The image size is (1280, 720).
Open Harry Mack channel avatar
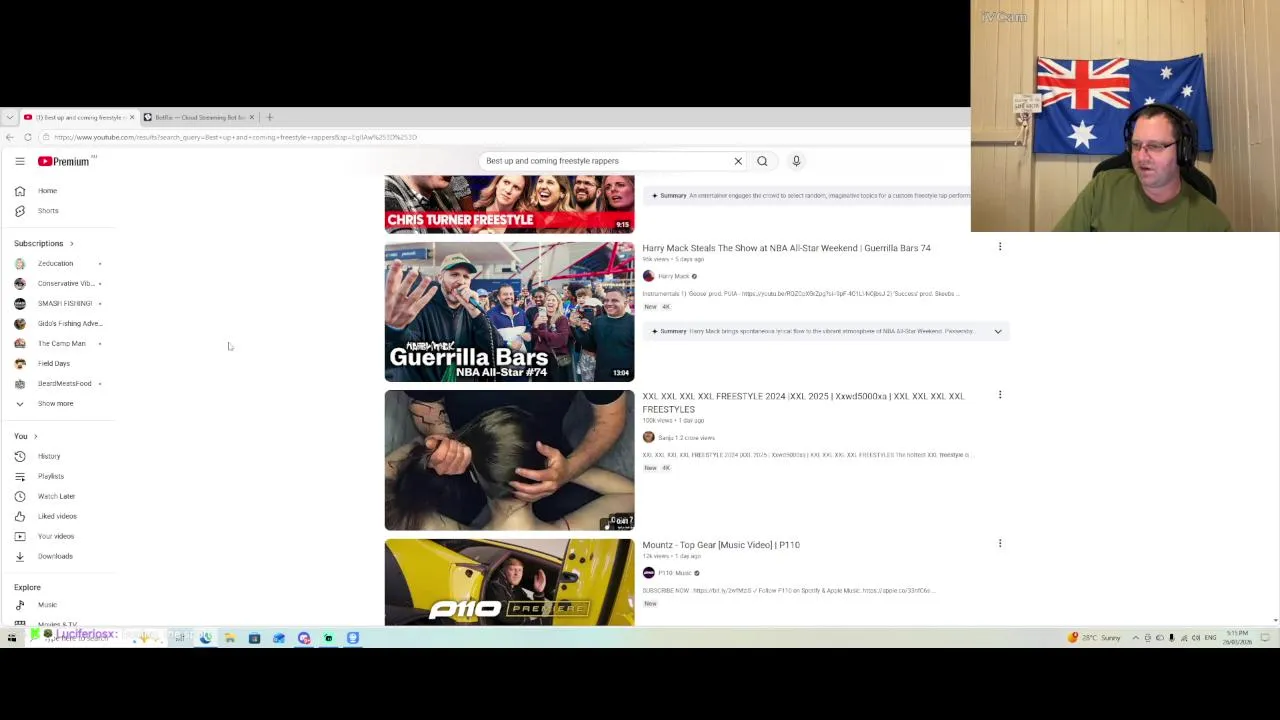pyautogui.click(x=648, y=276)
